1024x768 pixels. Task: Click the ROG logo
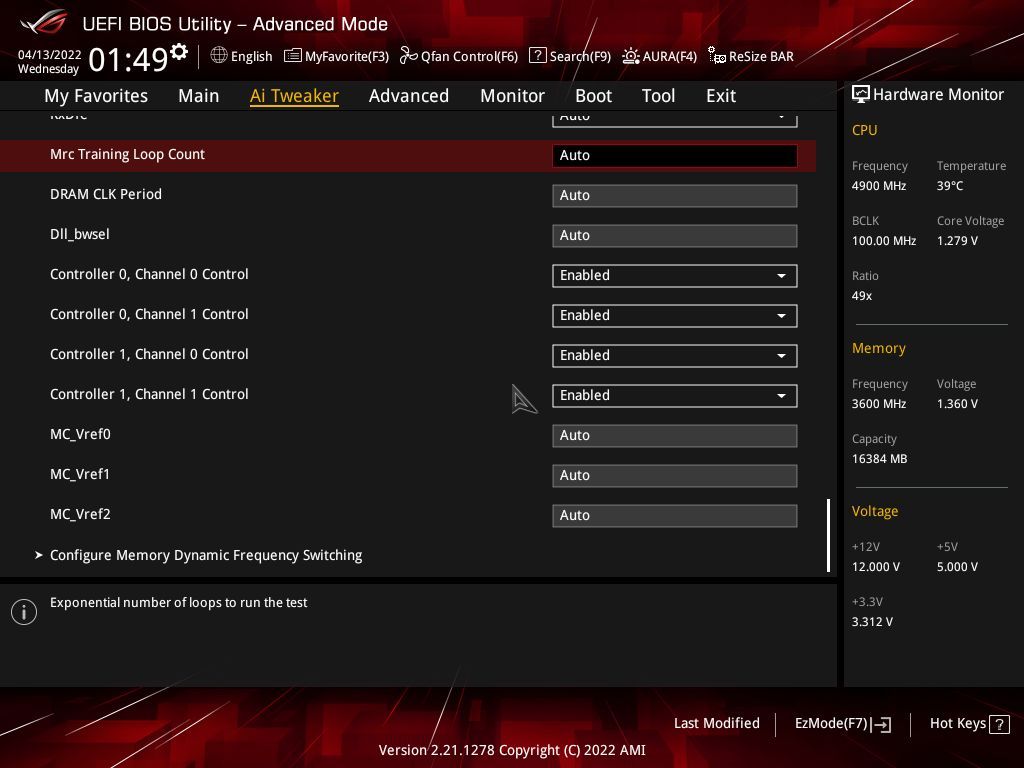[43, 22]
